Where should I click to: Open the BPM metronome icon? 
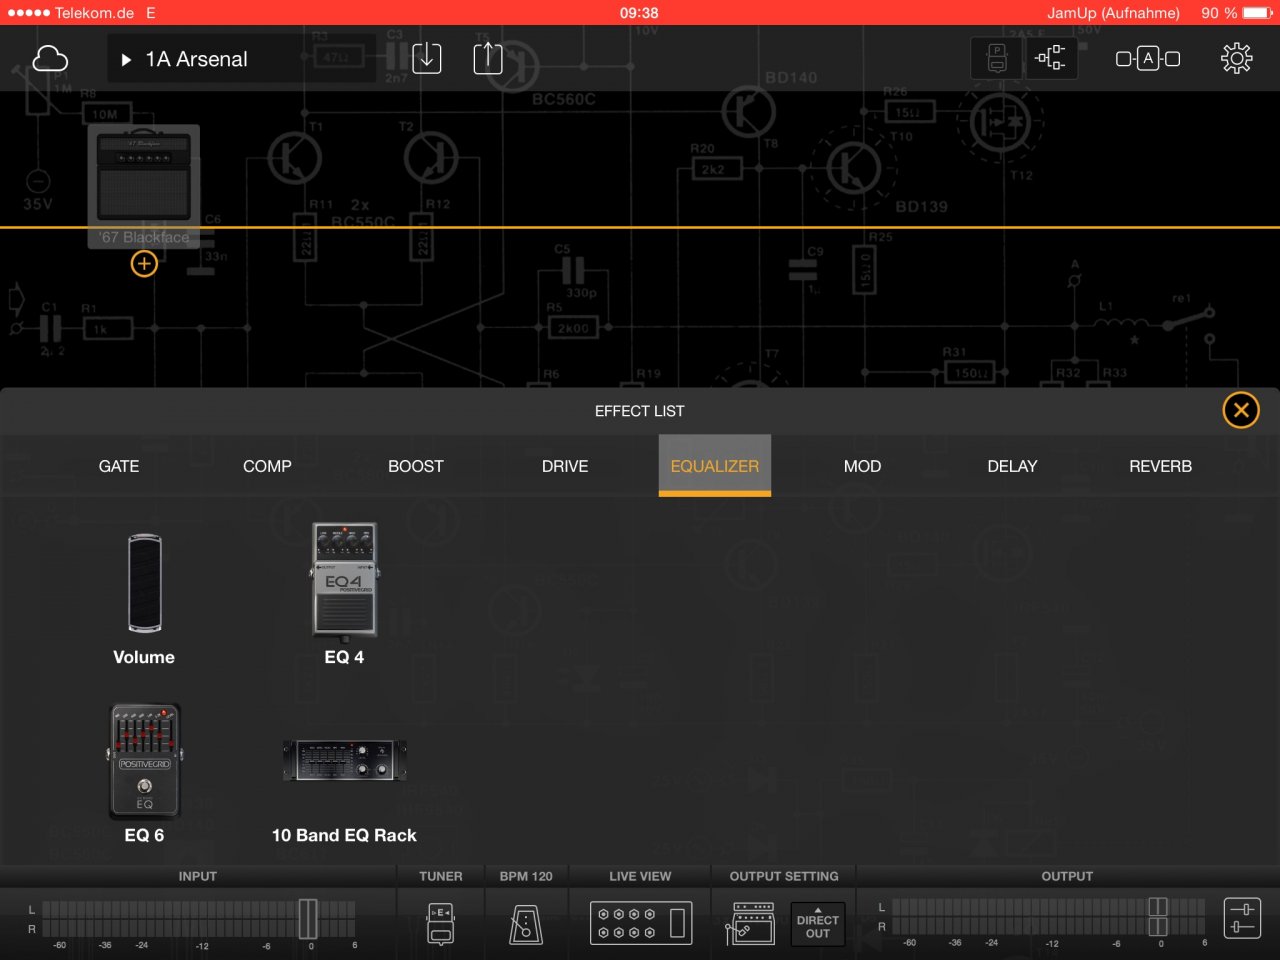pyautogui.click(x=526, y=924)
